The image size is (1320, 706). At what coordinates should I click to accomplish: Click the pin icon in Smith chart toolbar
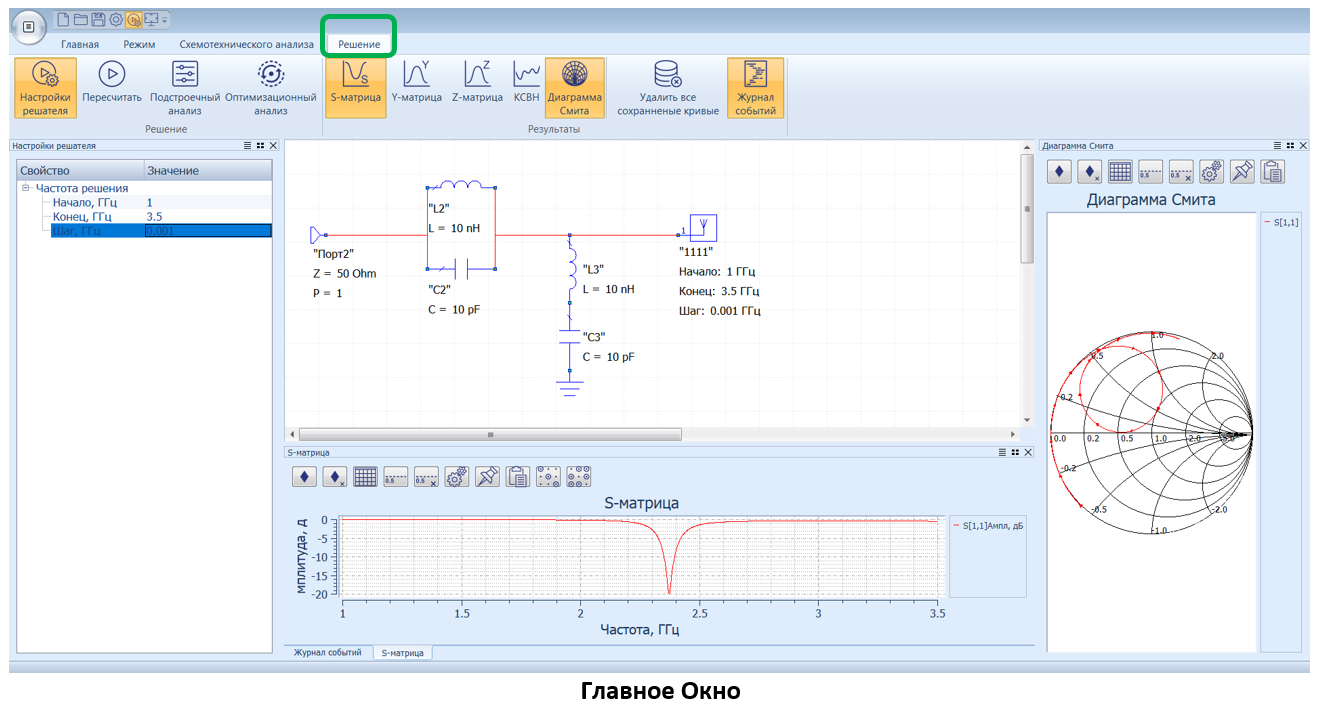1241,171
